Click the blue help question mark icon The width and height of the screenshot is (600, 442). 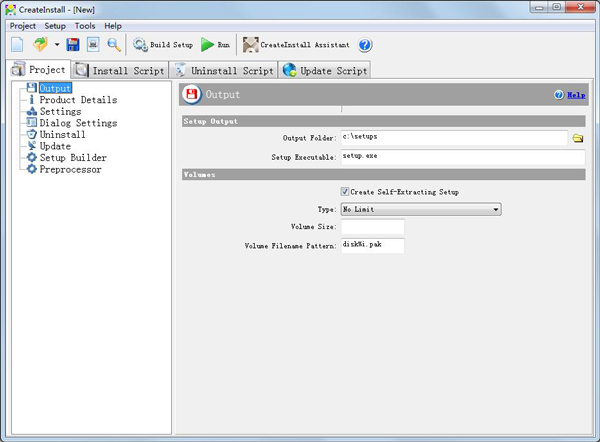click(365, 45)
